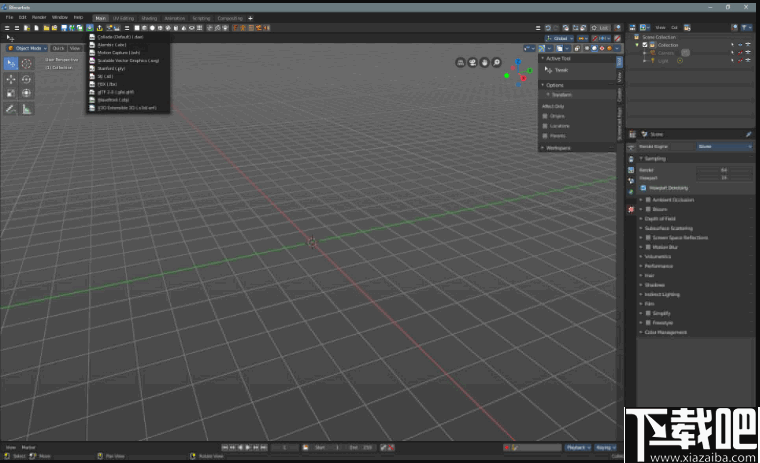The image size is (760, 463).
Task: Toggle the Viewport Denoising checkbox
Action: click(643, 188)
